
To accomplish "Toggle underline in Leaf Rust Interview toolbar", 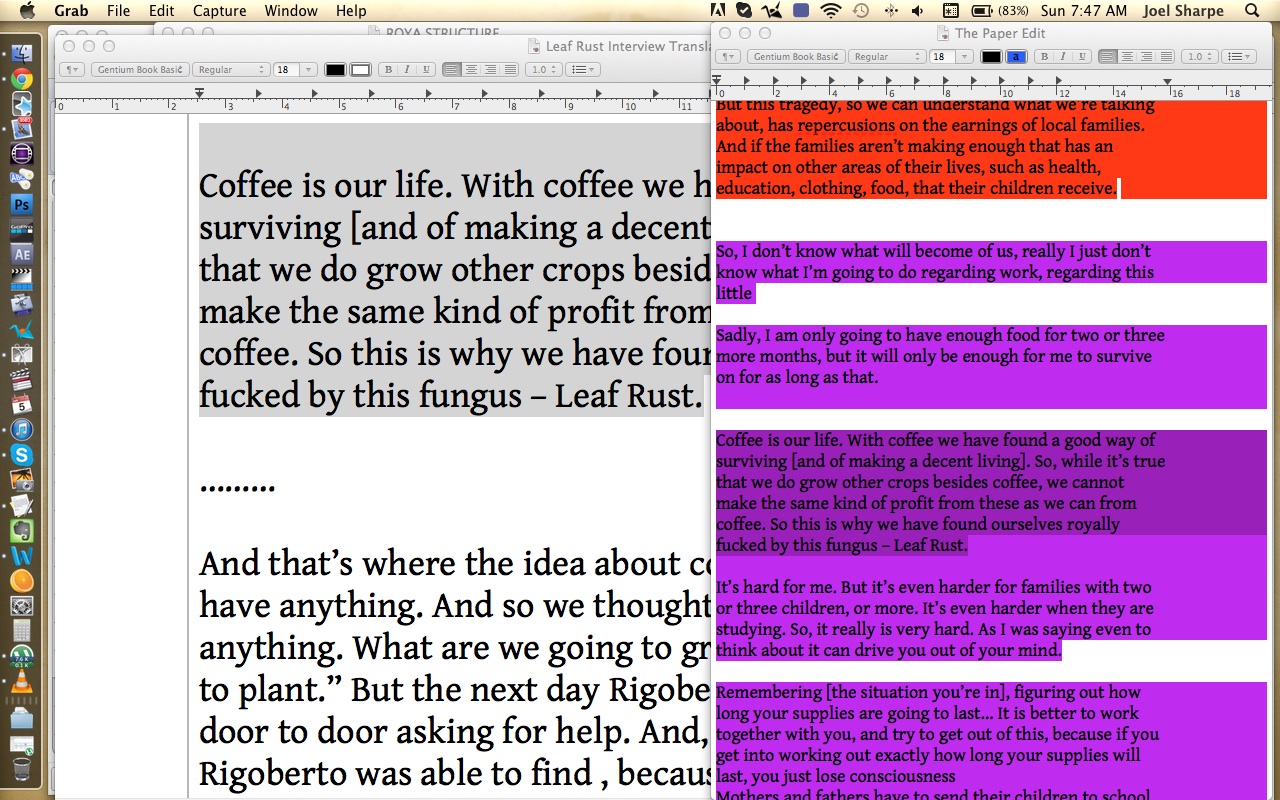I will click(x=426, y=70).
